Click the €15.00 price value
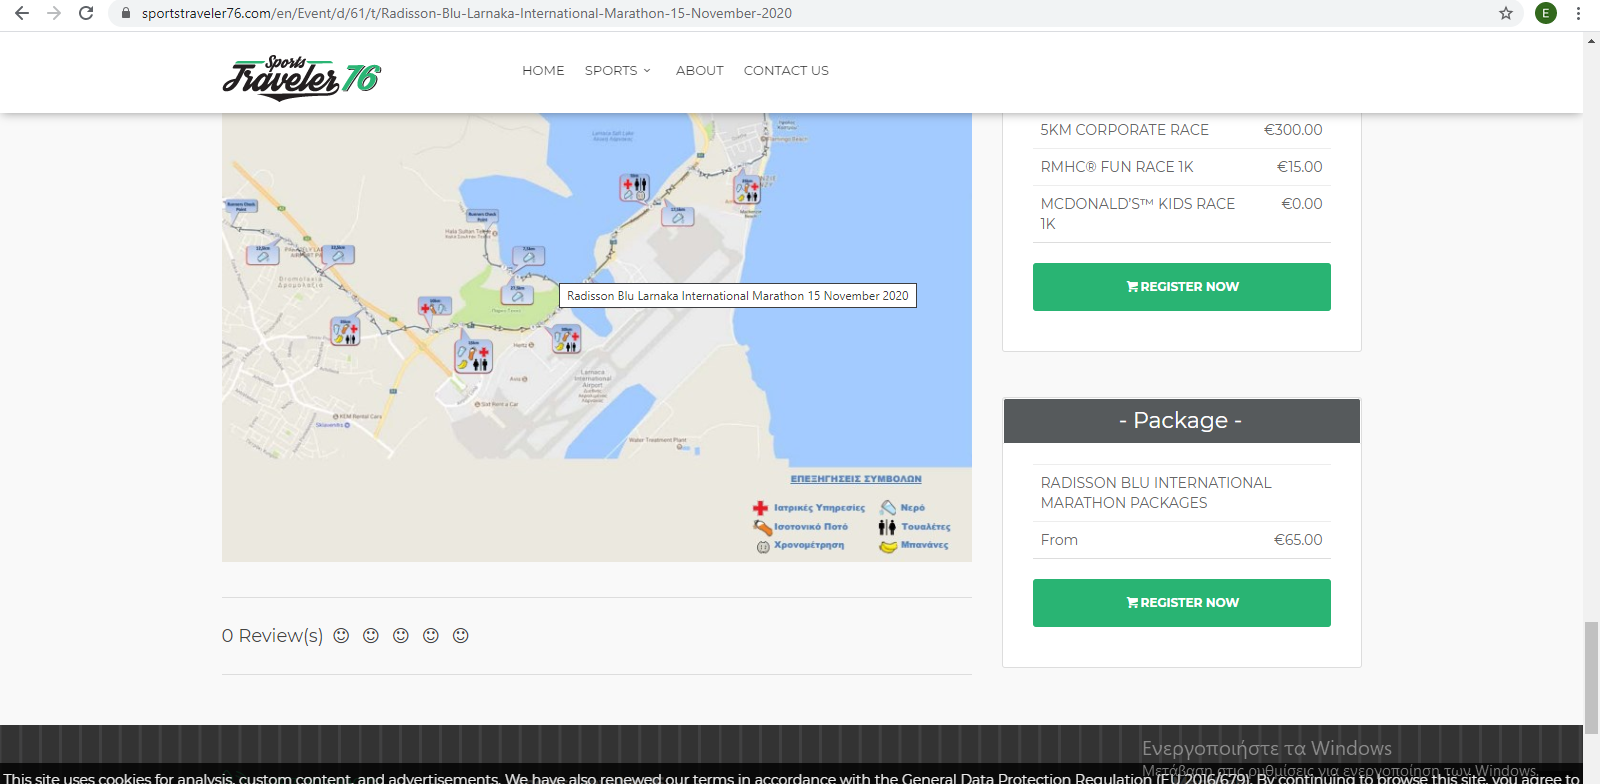 click(x=1300, y=167)
